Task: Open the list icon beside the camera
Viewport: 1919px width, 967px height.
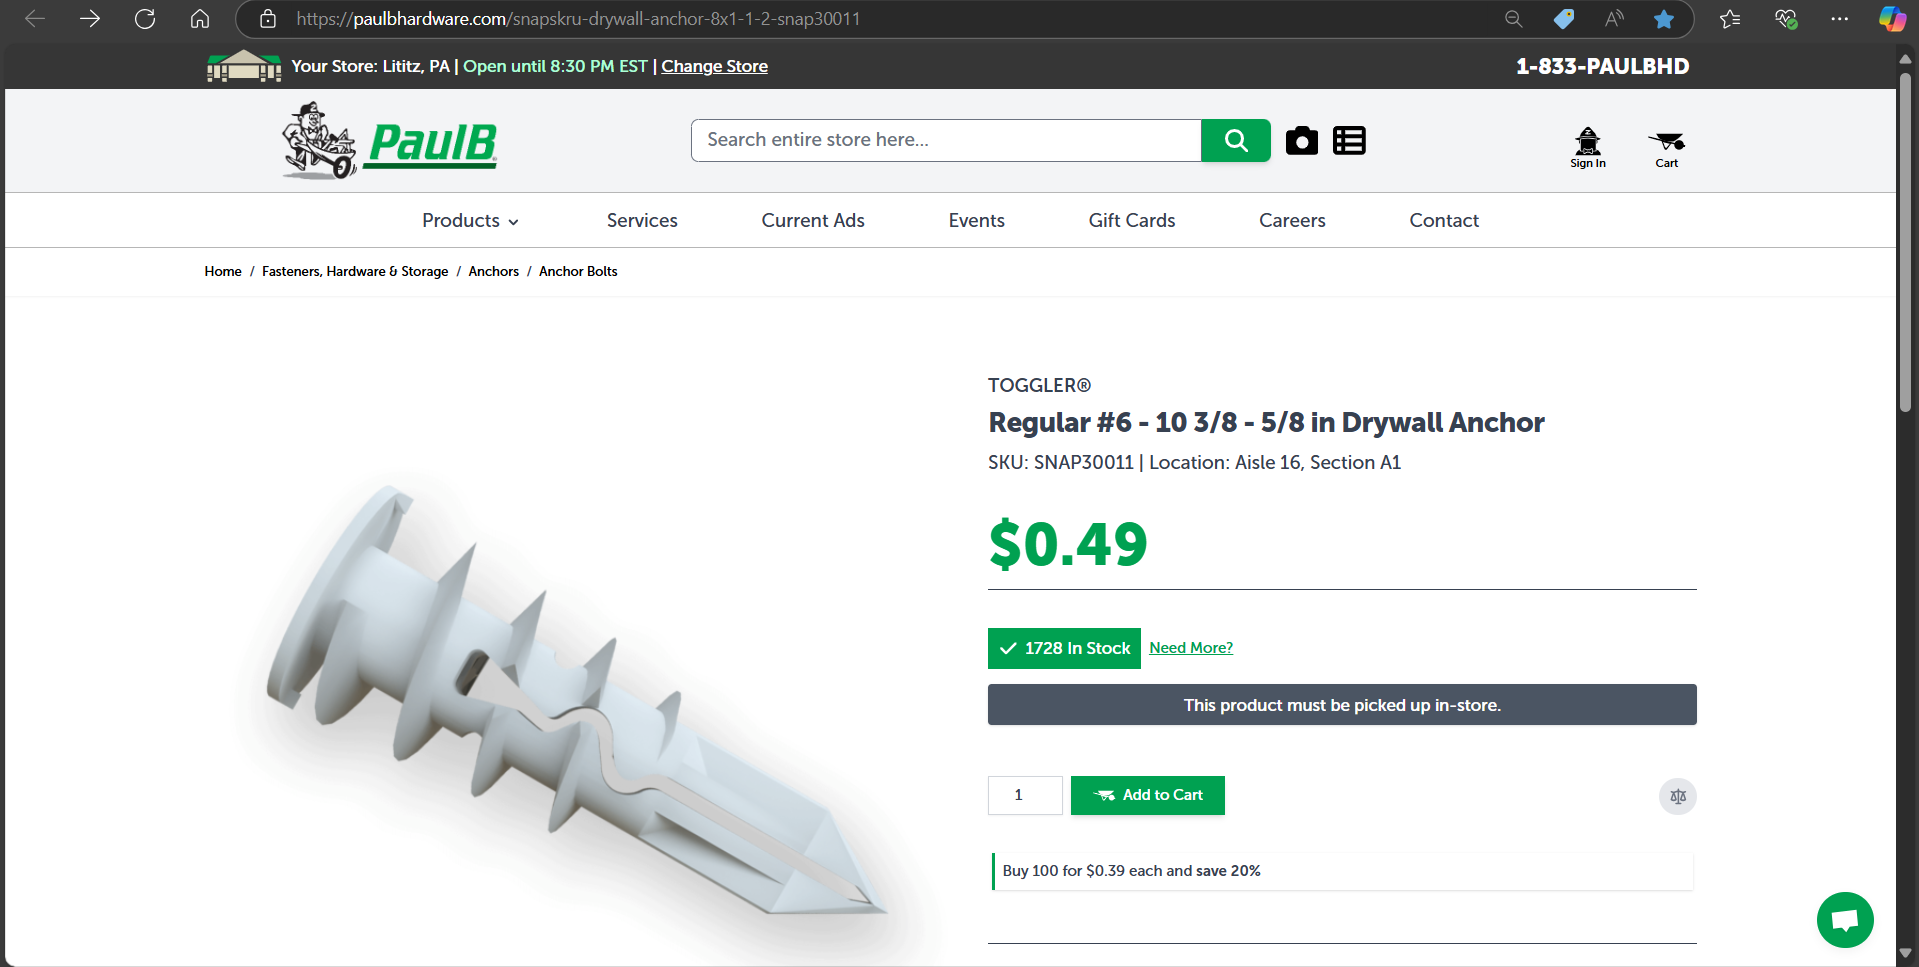Action: [1349, 141]
